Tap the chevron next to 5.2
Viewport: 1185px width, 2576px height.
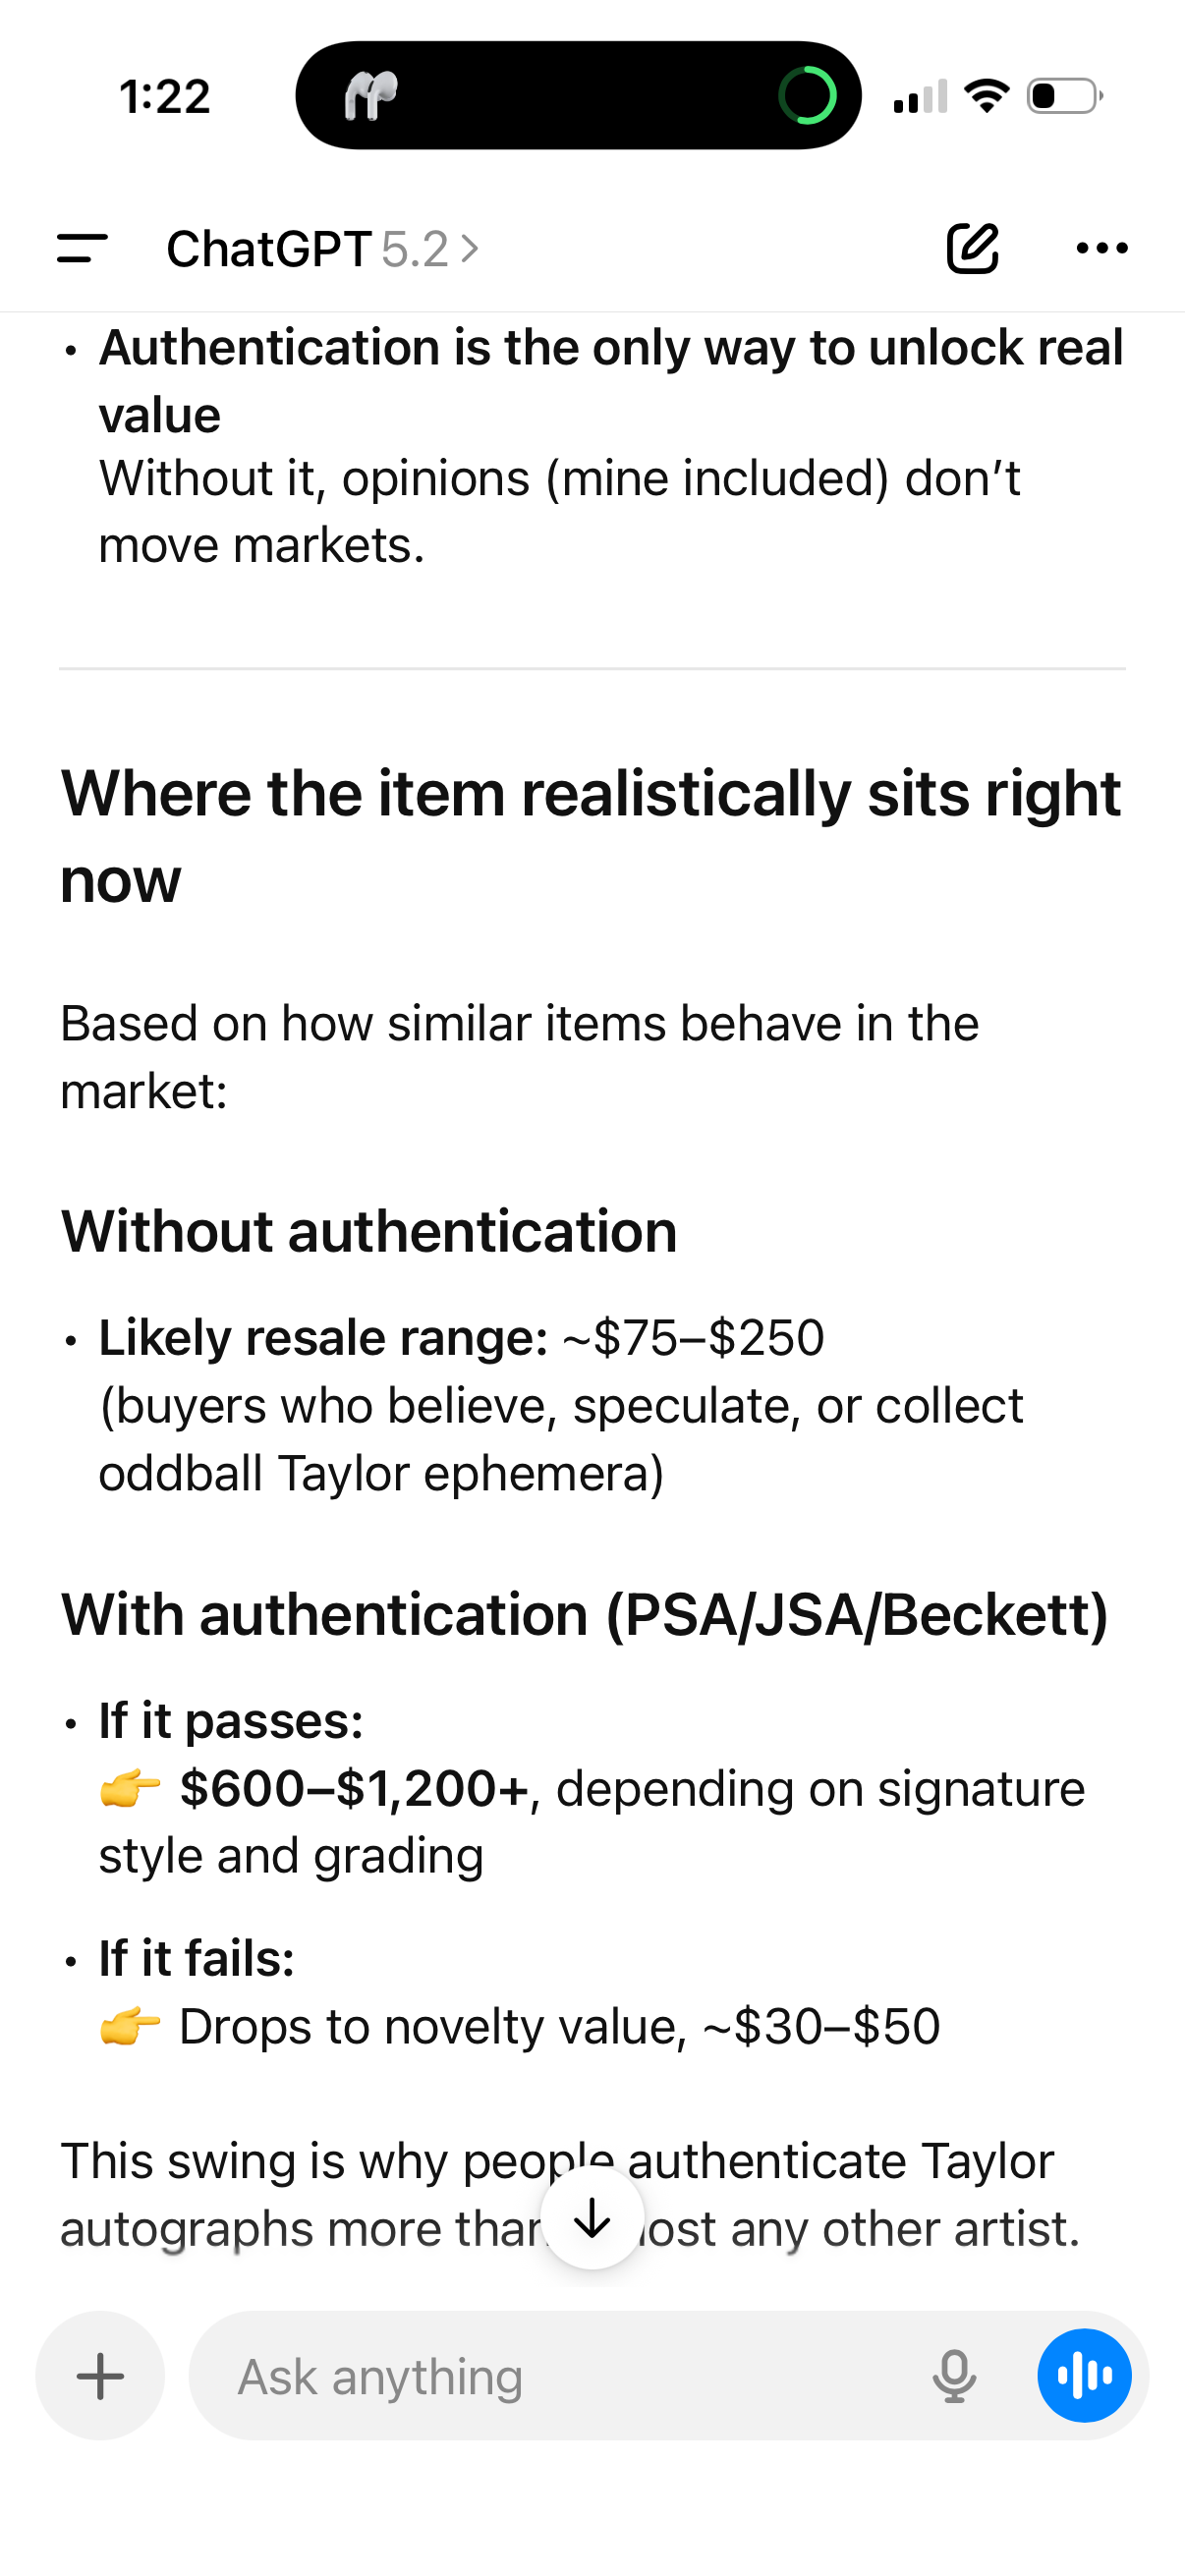point(470,248)
